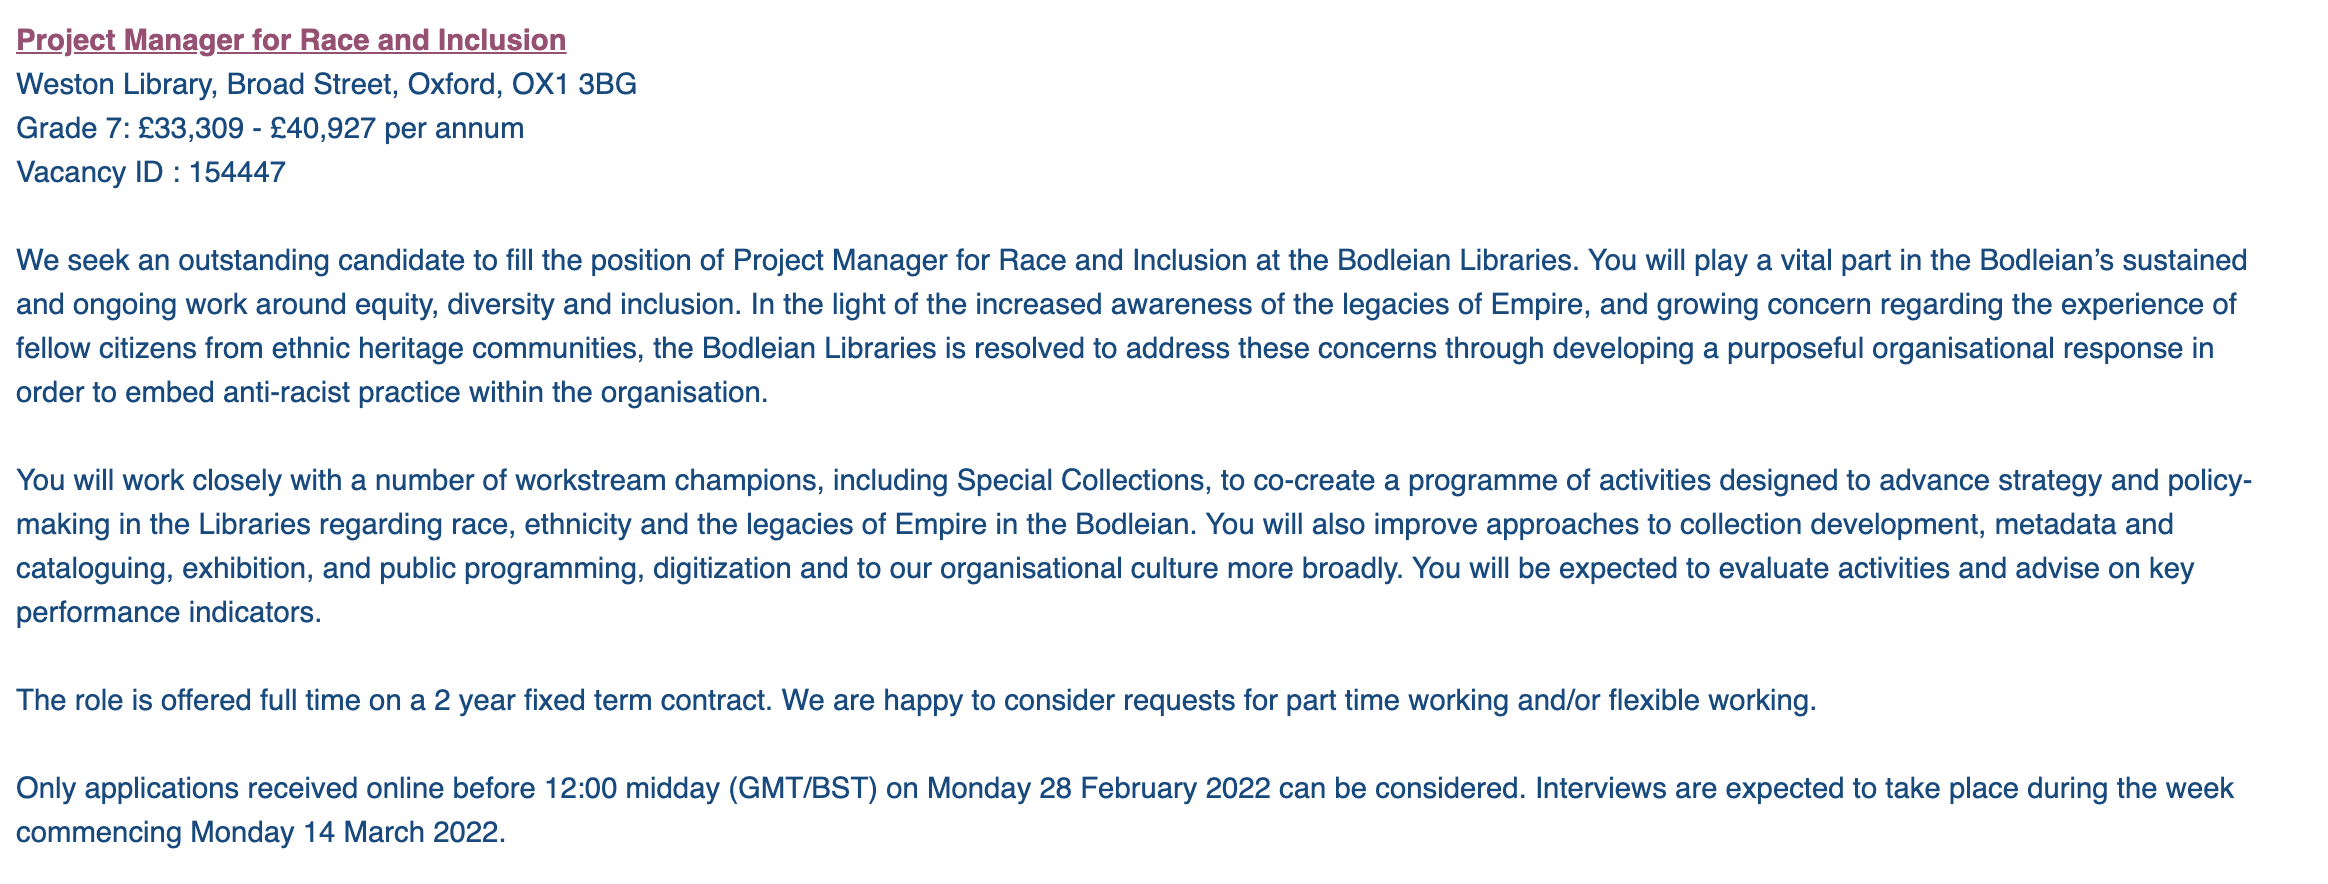The width and height of the screenshot is (2328, 884).
Task: Open the Project Manager for Race and Inclusion link
Action: tap(291, 40)
